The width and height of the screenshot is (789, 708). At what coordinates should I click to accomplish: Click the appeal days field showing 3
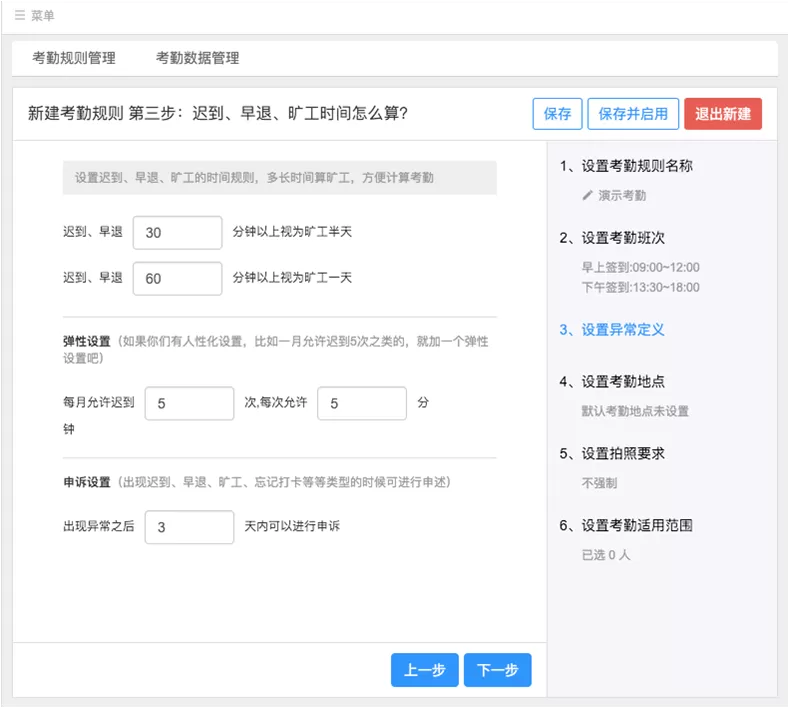click(189, 527)
